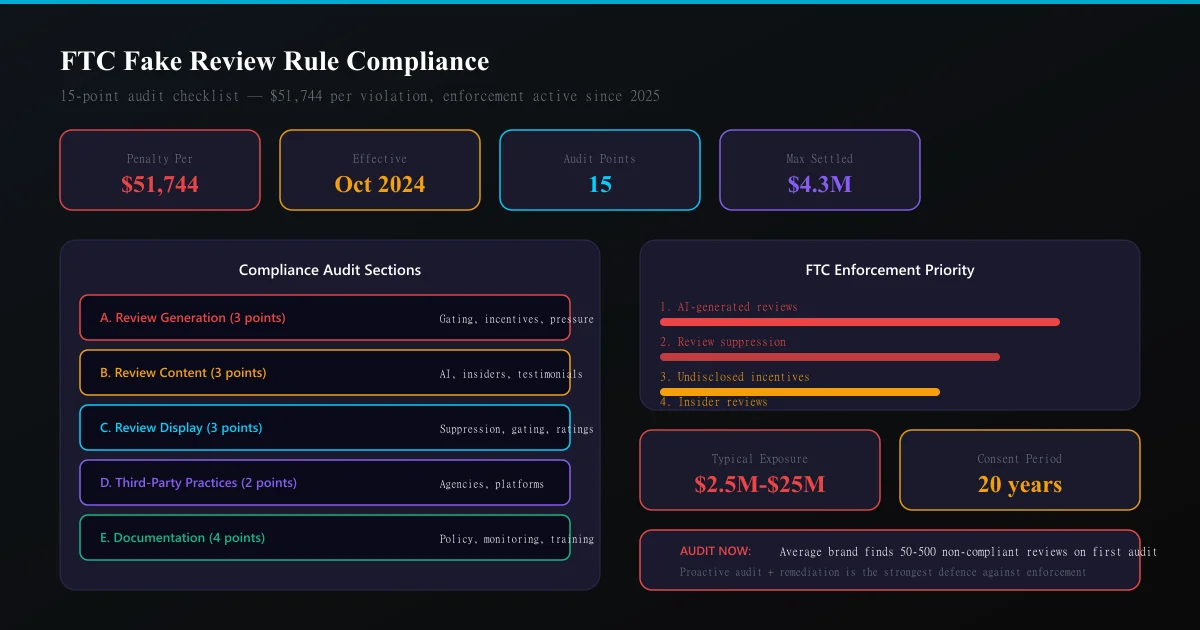
Task: Click the text 'Gating, incentives, pressure'
Action: tap(517, 319)
